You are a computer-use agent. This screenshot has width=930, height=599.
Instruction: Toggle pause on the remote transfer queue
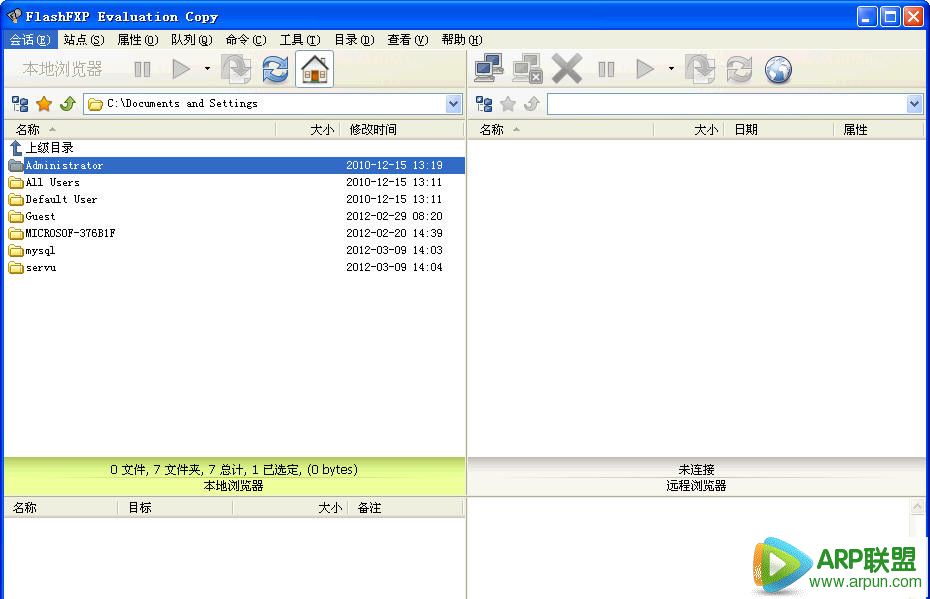coord(606,68)
